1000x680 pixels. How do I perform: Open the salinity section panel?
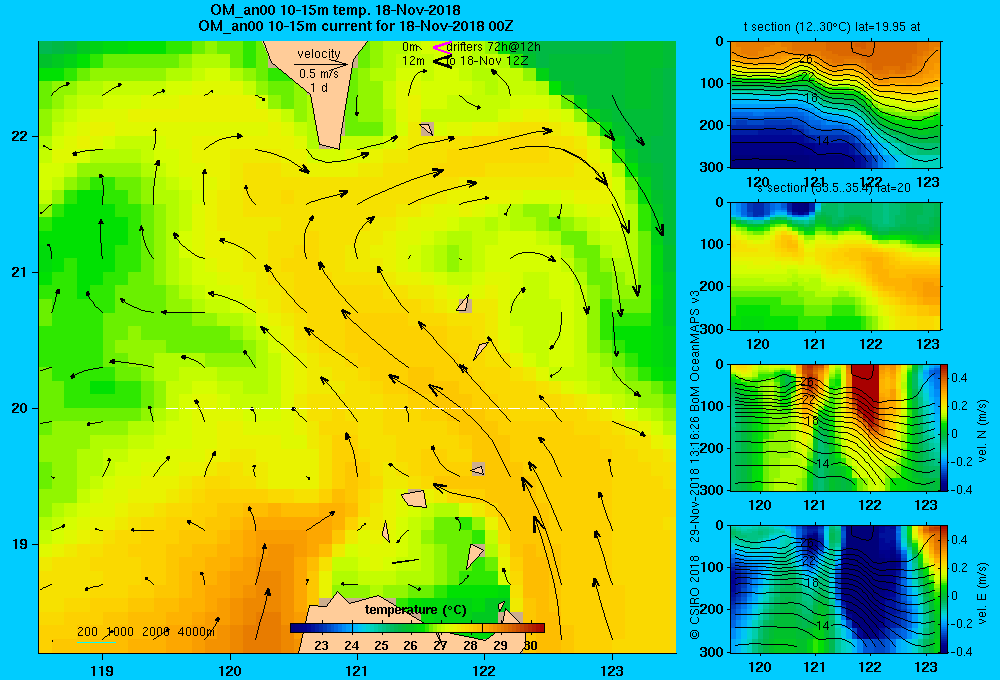(x=835, y=266)
